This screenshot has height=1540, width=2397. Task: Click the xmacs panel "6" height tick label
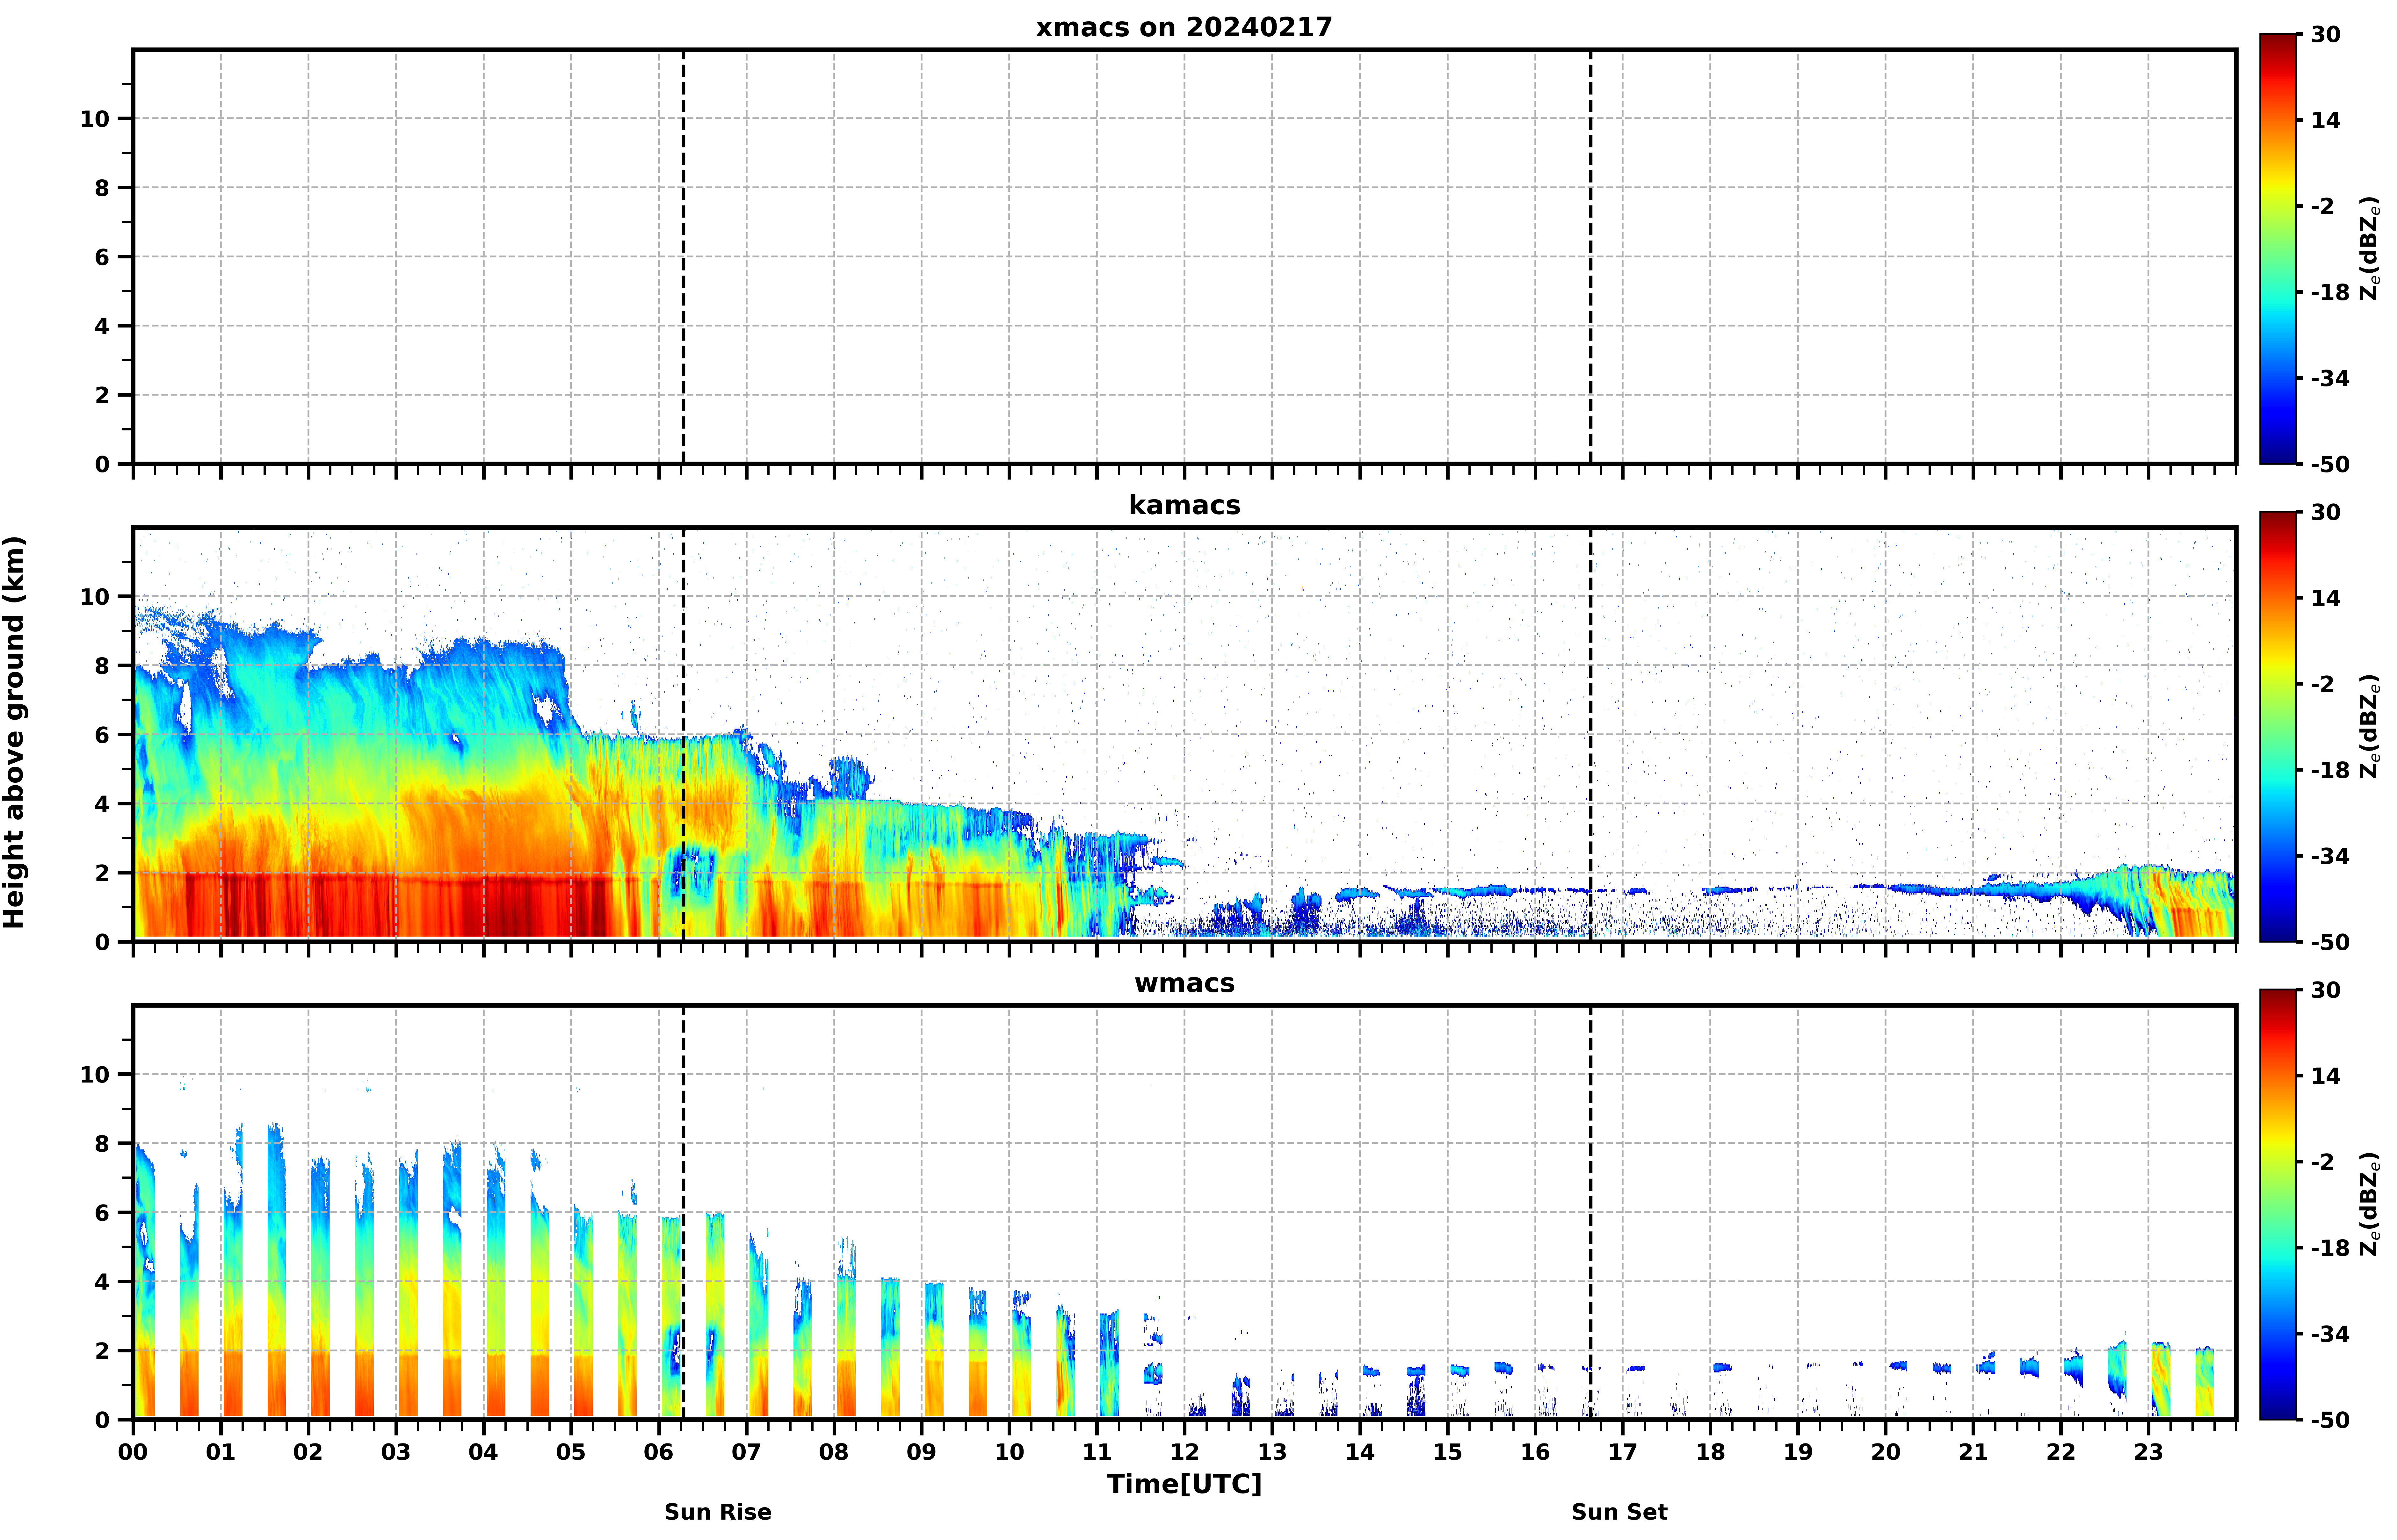coord(102,257)
